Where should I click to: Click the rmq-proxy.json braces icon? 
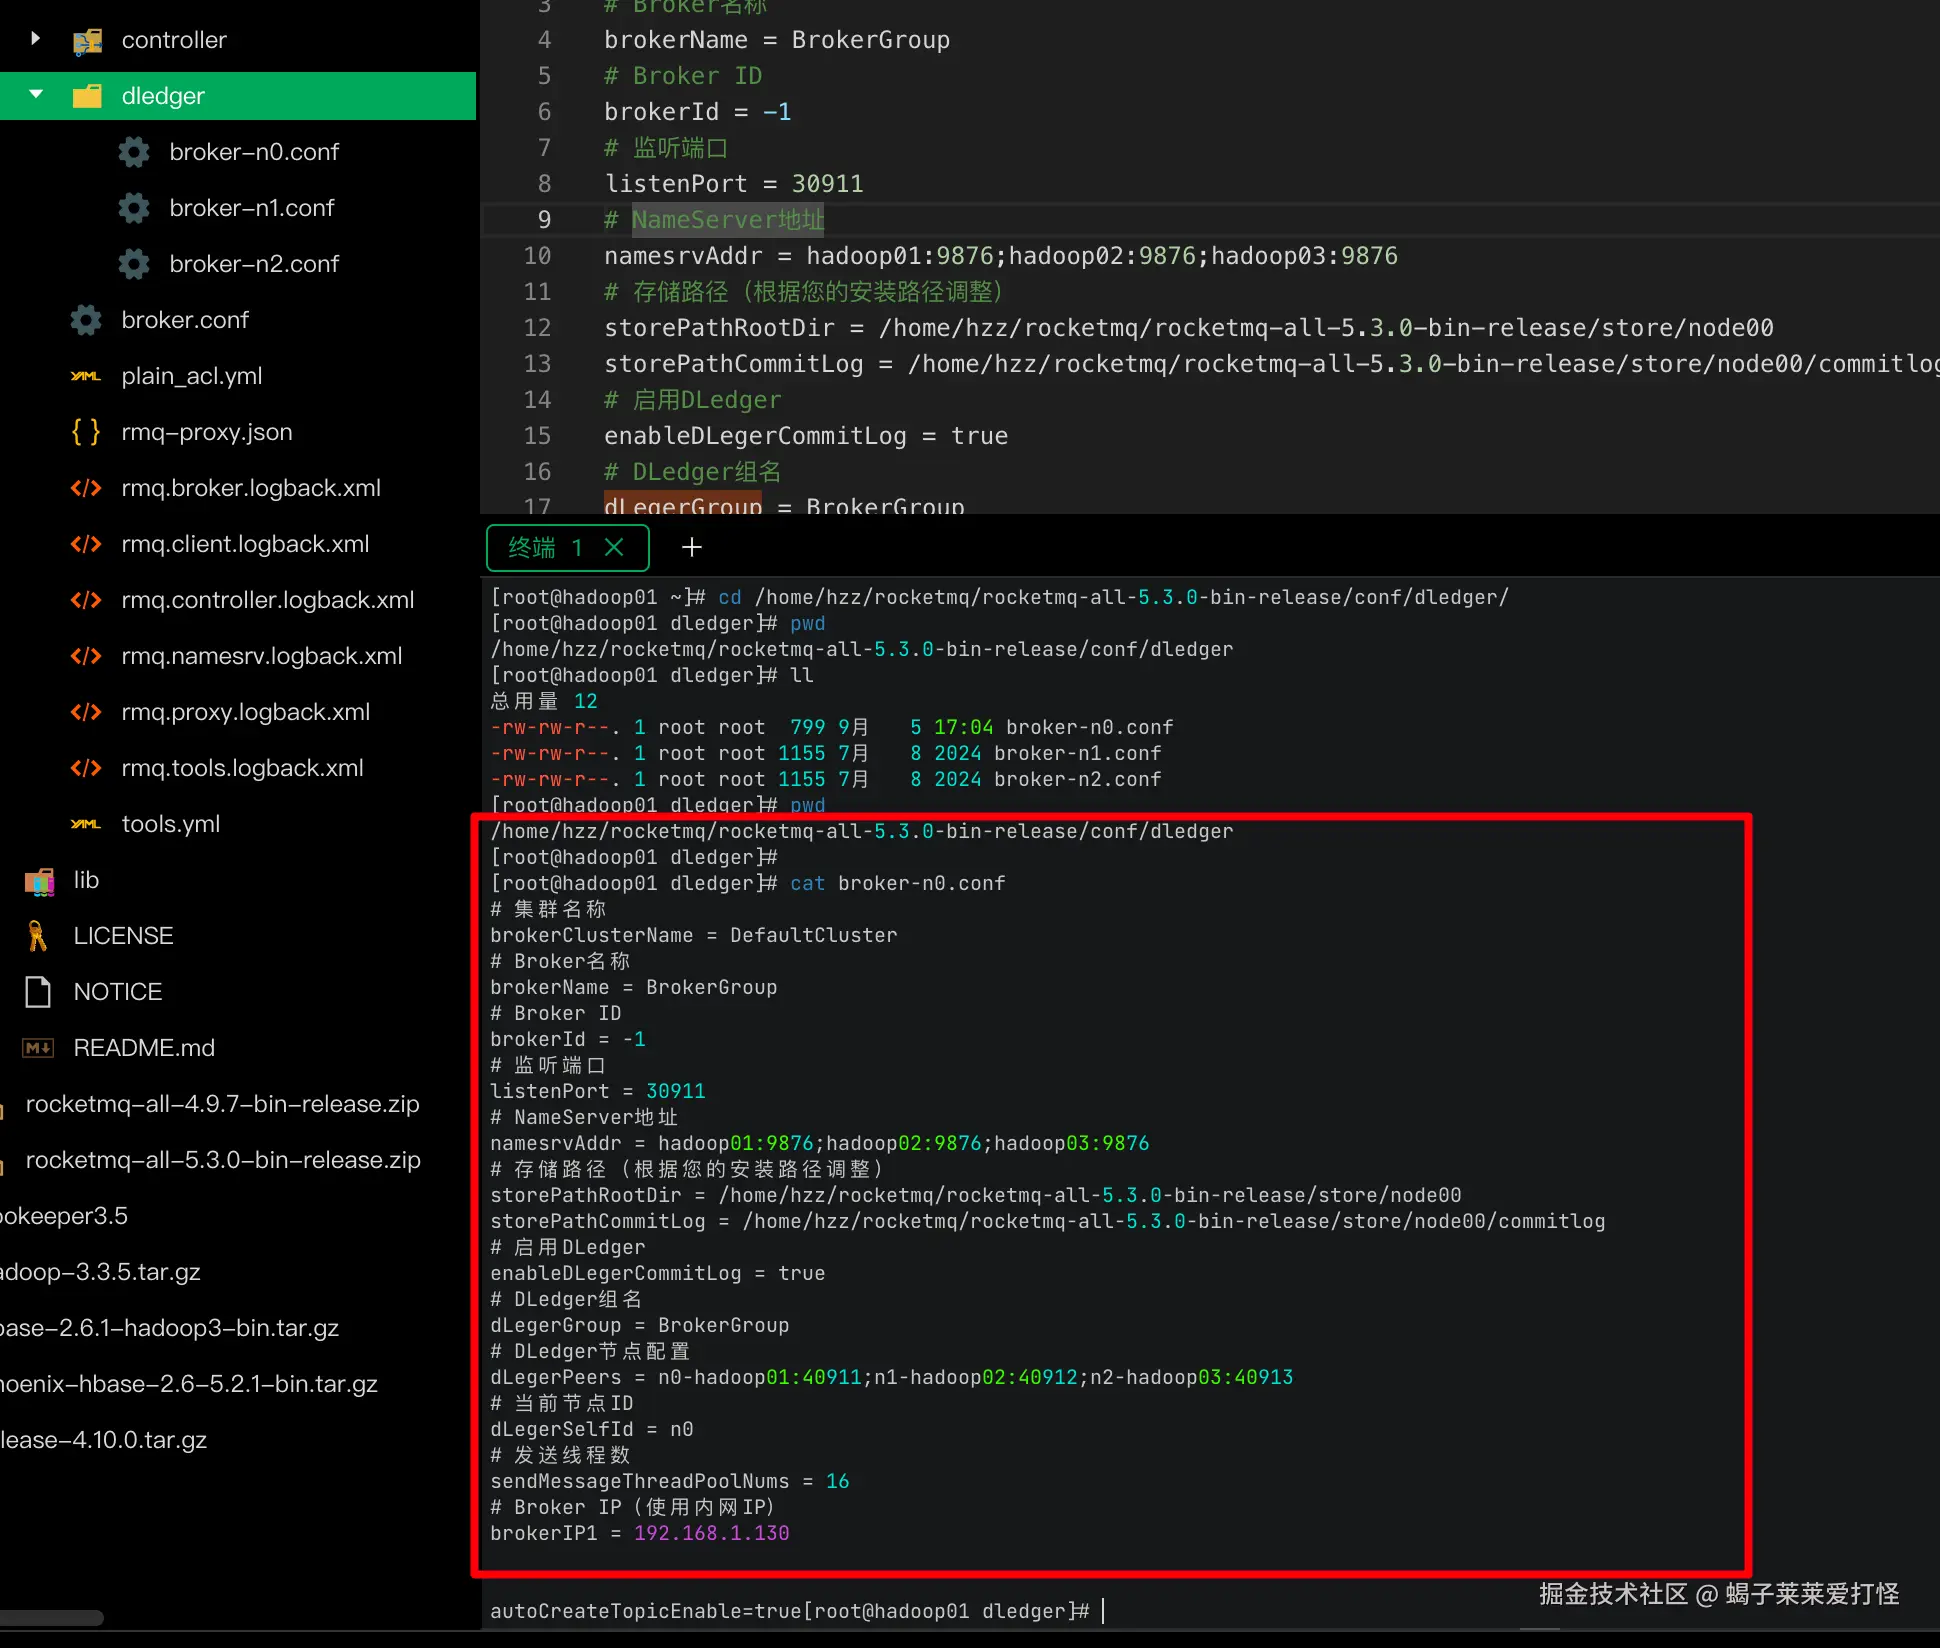click(x=86, y=432)
